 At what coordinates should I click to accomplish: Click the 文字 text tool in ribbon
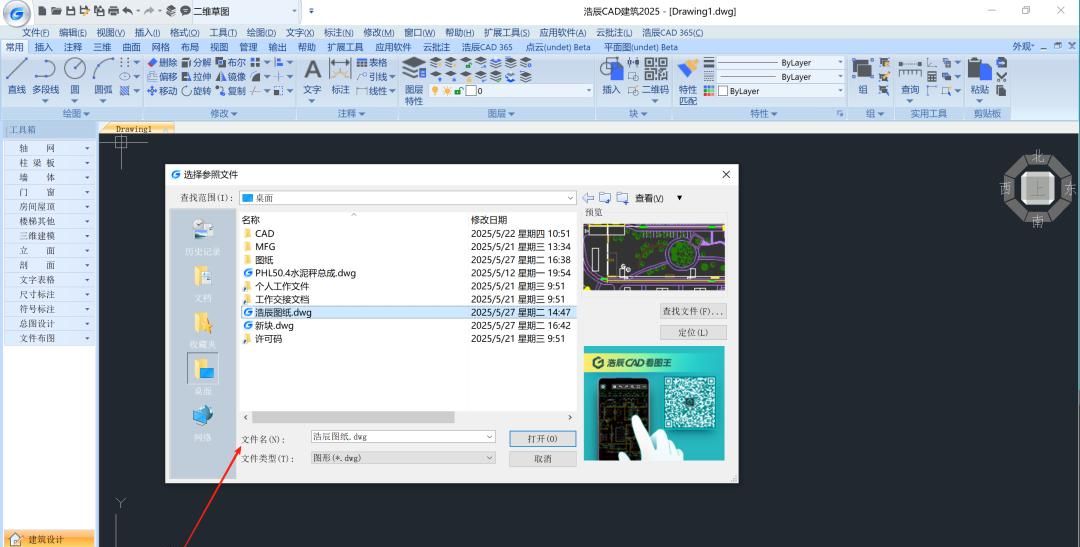tap(312, 76)
